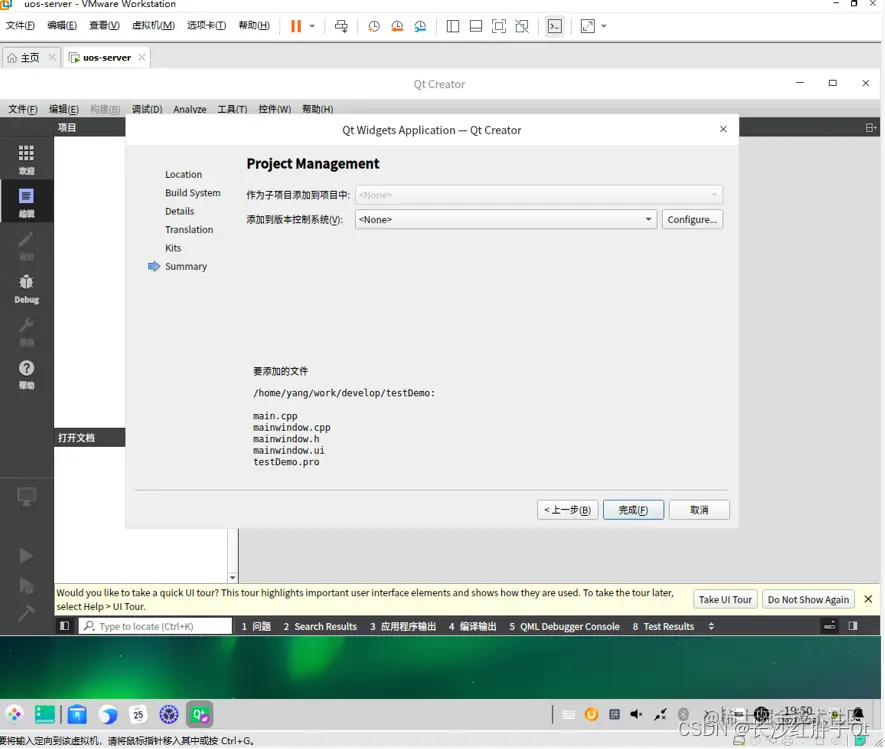The height and width of the screenshot is (749, 885).
Task: Open 问题 output pane
Action: coord(256,626)
